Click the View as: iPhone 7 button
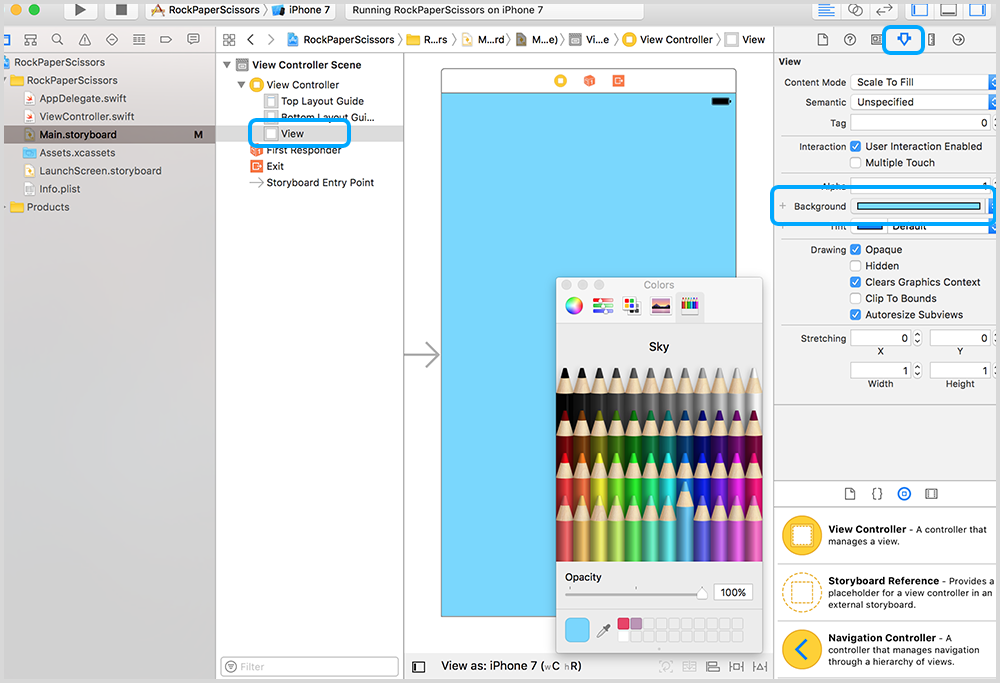This screenshot has width=1000, height=683. (x=510, y=666)
